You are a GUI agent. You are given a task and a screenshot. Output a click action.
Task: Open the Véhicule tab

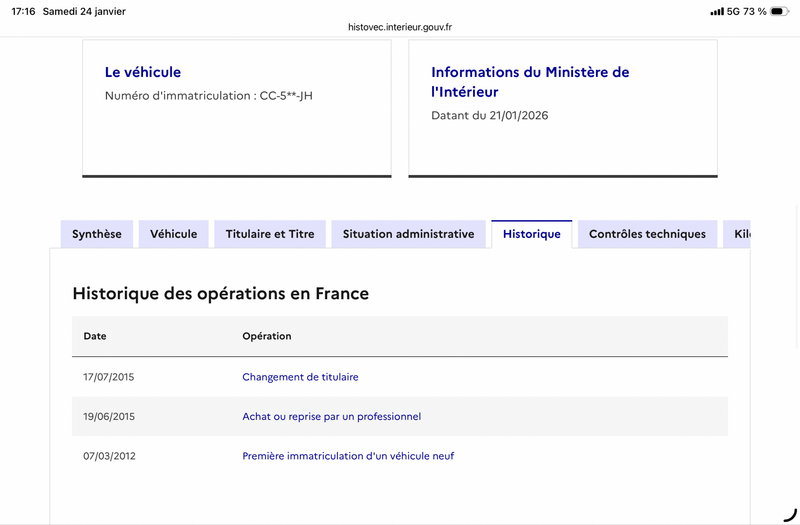[x=174, y=234]
